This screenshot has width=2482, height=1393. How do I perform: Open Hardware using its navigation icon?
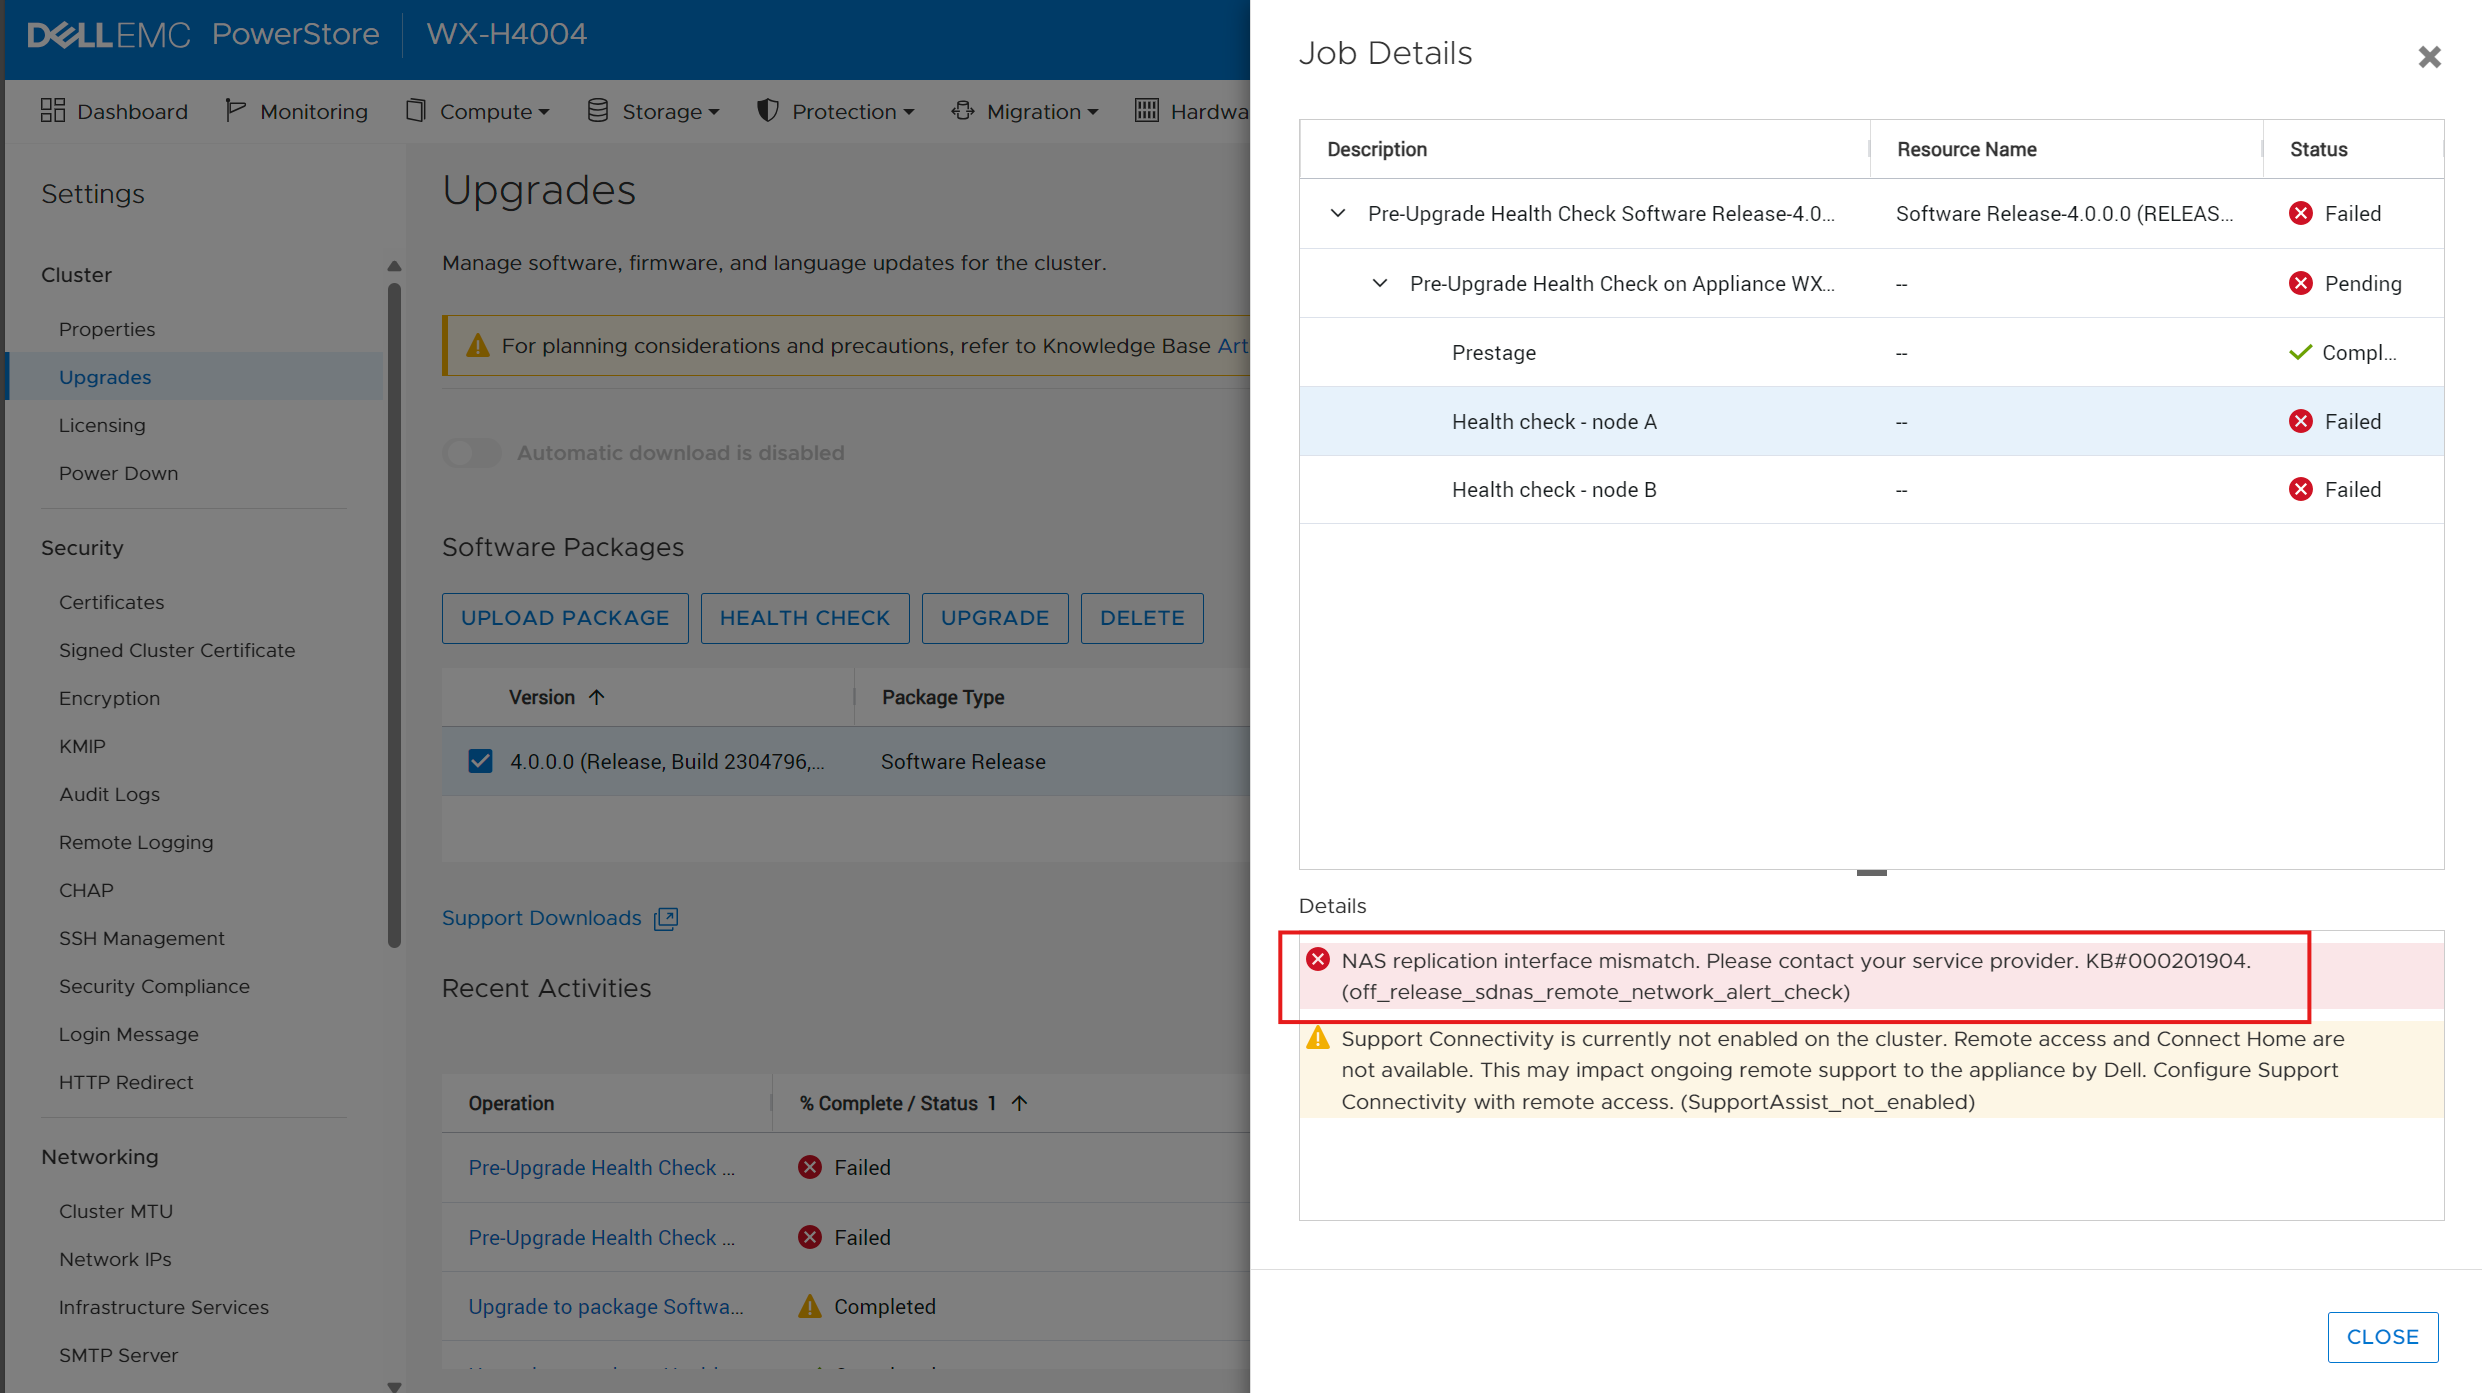pyautogui.click(x=1146, y=110)
